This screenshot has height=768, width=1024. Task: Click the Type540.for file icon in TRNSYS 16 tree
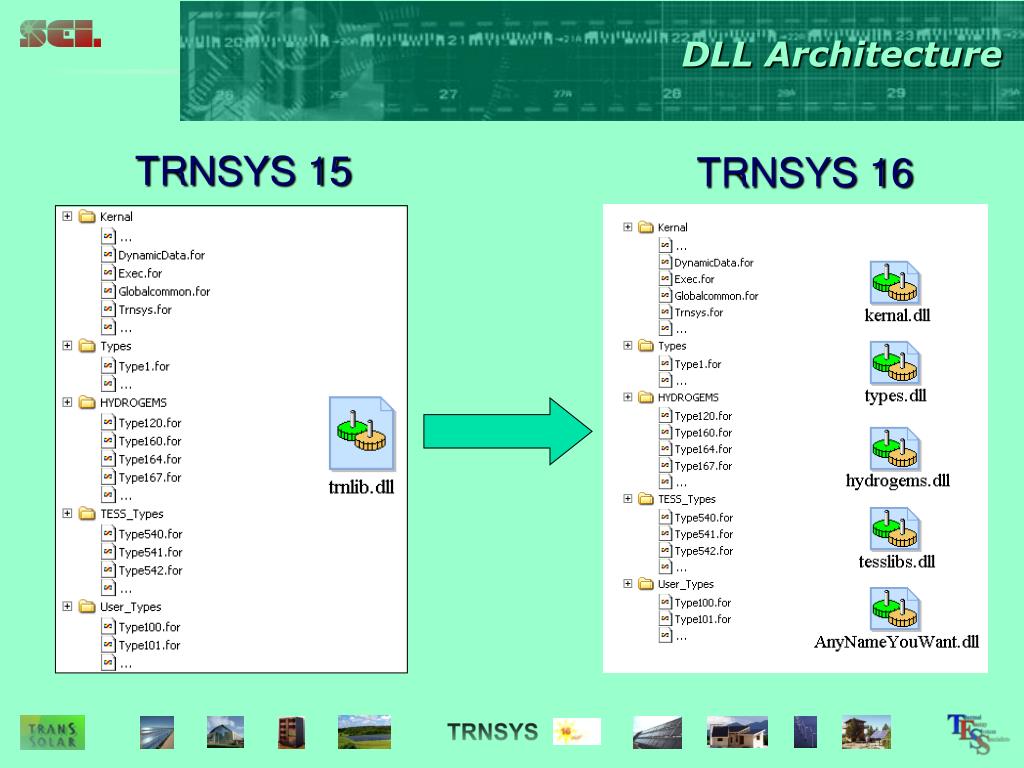pos(665,517)
